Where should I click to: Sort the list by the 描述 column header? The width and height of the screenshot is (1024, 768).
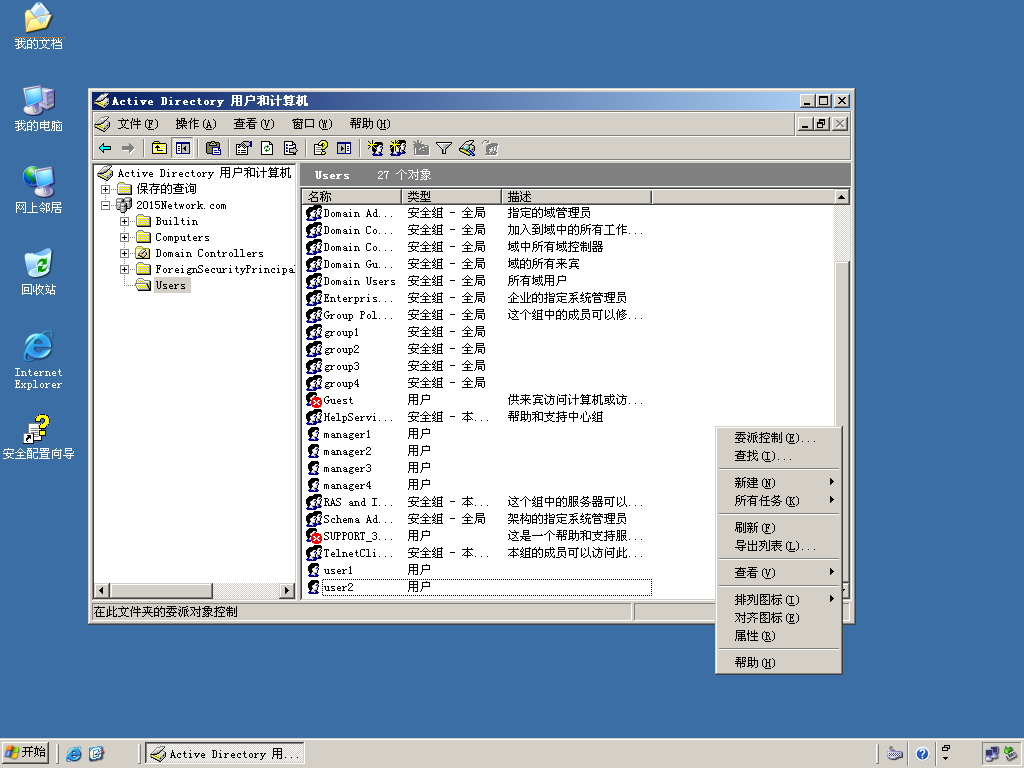click(577, 197)
